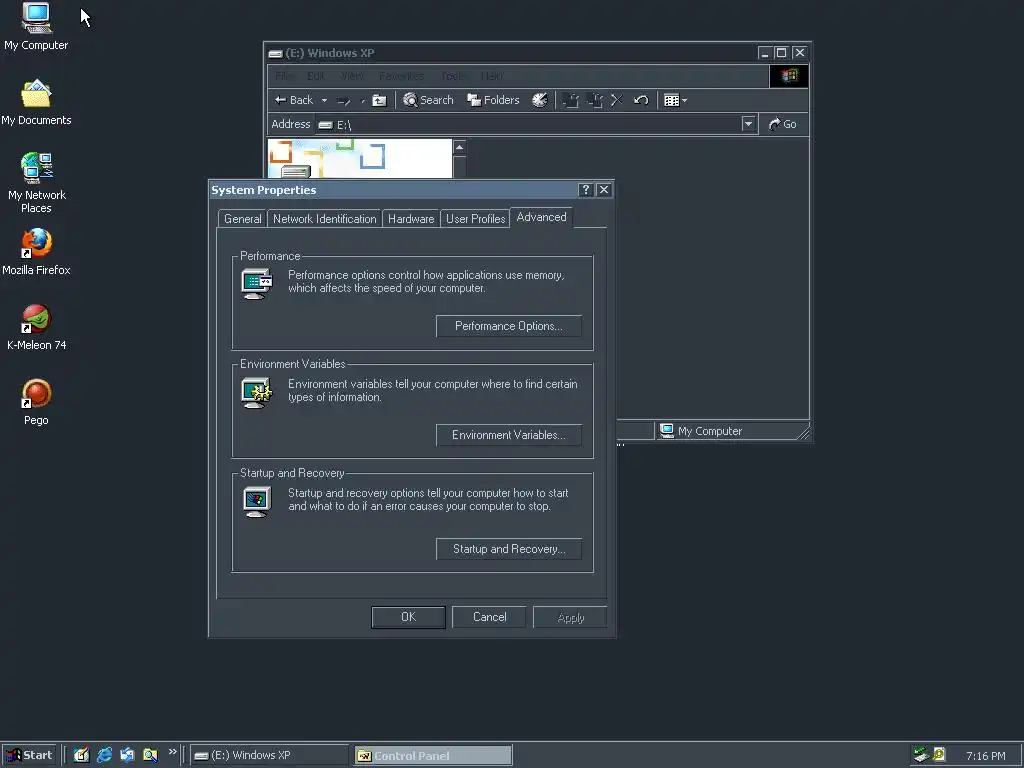The image size is (1024, 768).
Task: Click the Performance section monitor icon
Action: [x=257, y=283]
